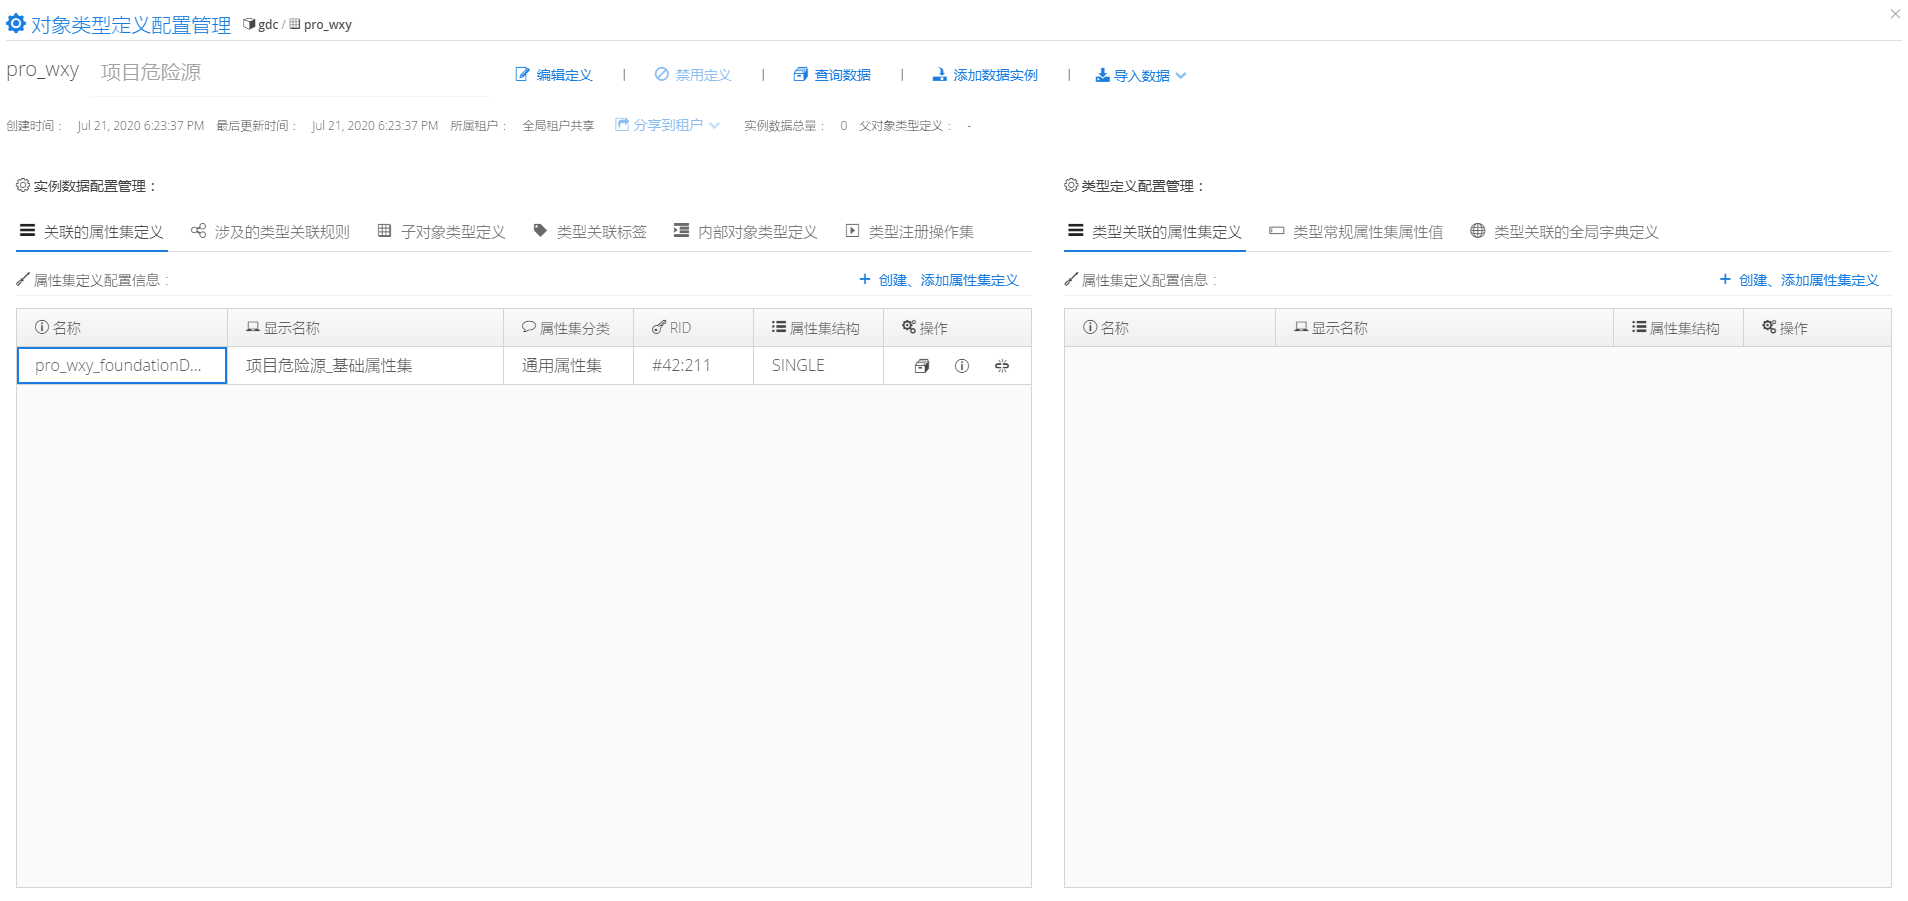Click the gear icon beside 对象类型定义配置管理
The height and width of the screenshot is (901, 1908).
pyautogui.click(x=16, y=23)
